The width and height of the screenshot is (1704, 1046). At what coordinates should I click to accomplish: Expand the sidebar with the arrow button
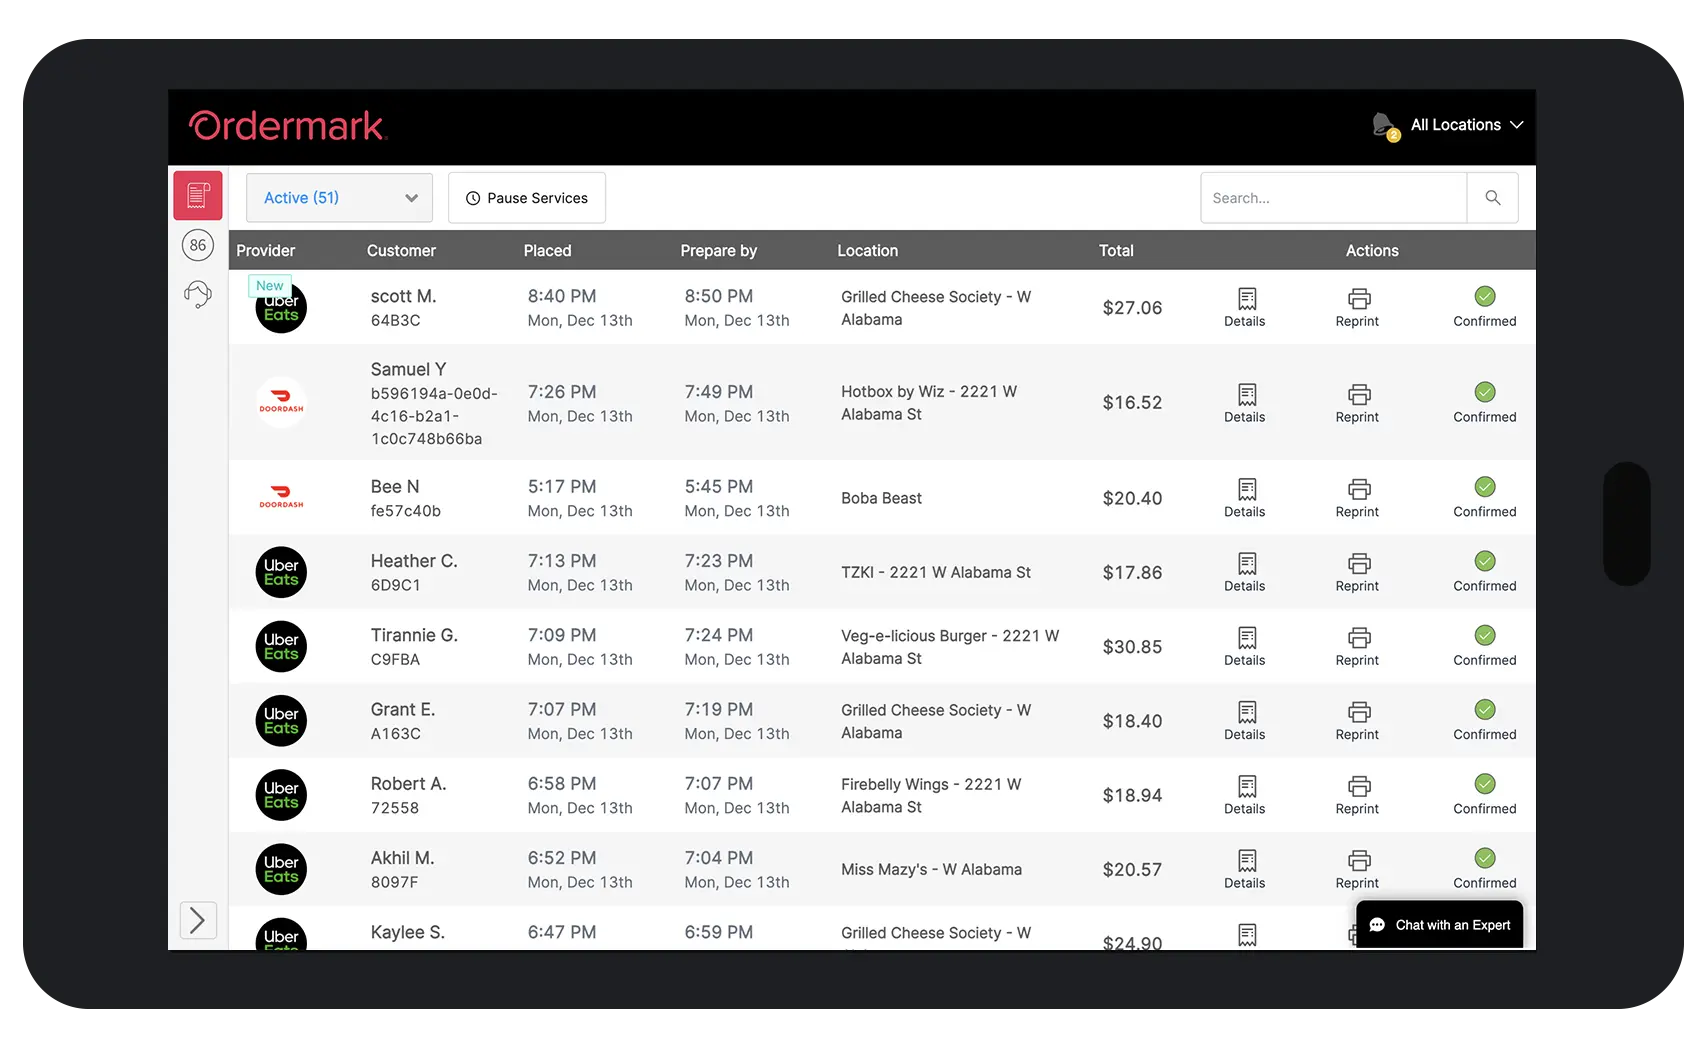(198, 920)
